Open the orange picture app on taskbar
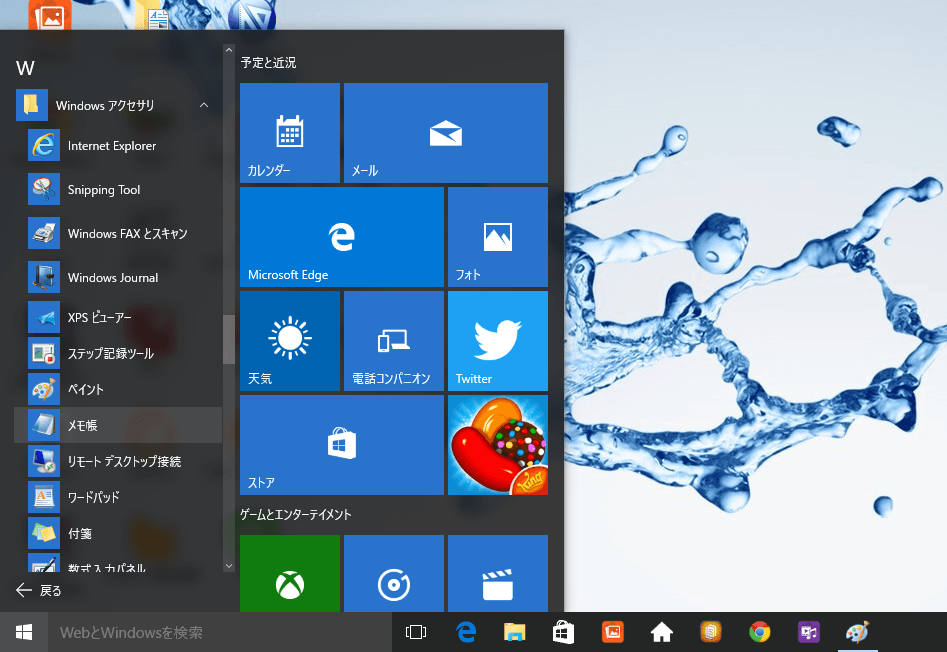This screenshot has width=947, height=652. [612, 632]
